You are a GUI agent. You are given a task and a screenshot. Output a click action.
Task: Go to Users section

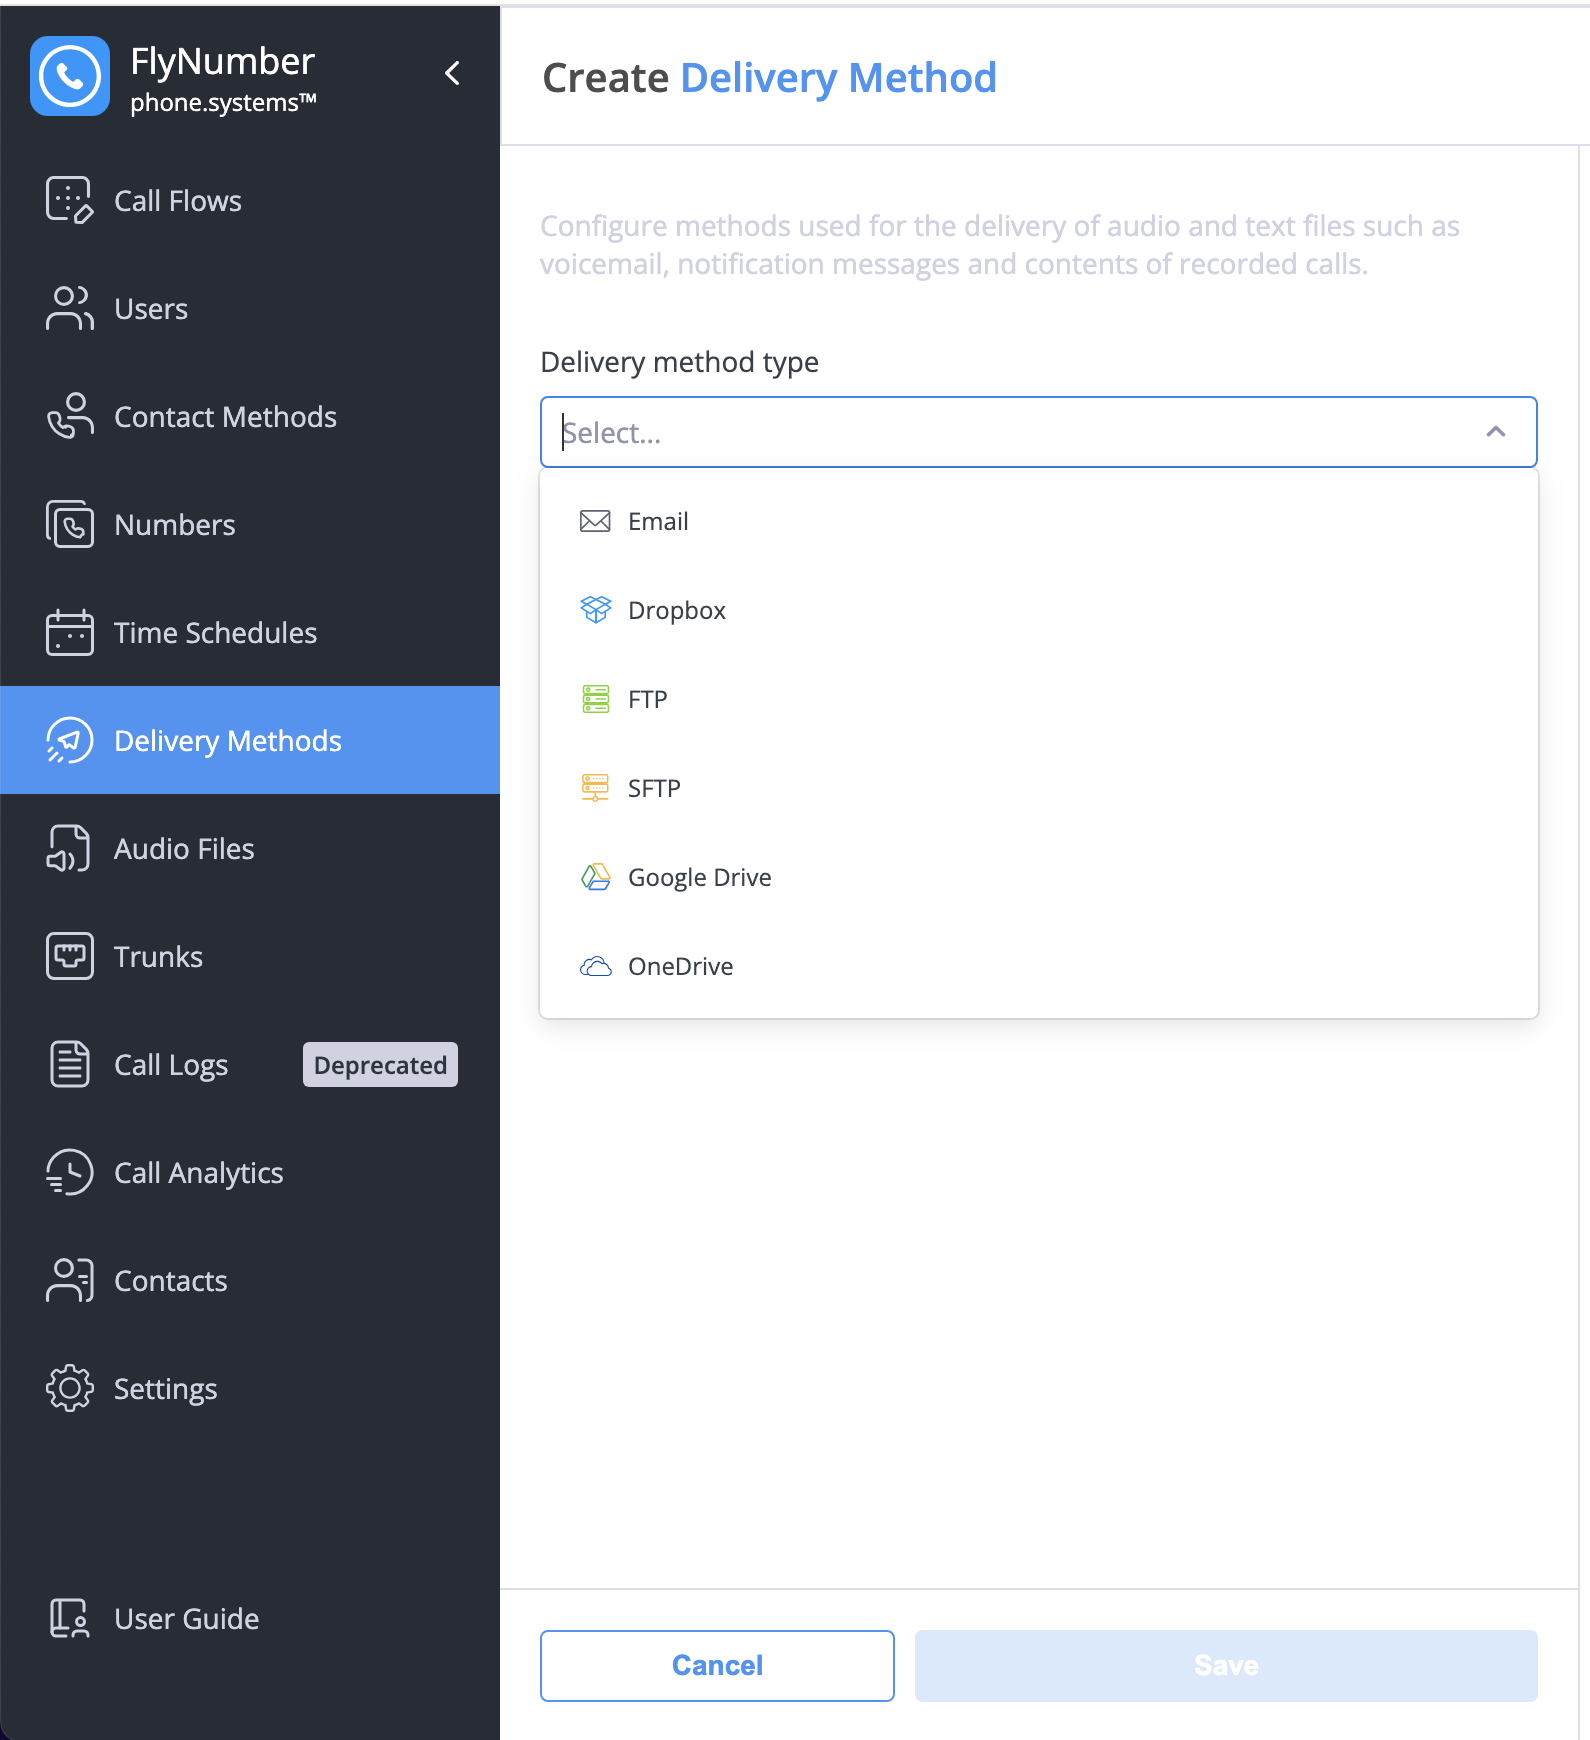(250, 308)
